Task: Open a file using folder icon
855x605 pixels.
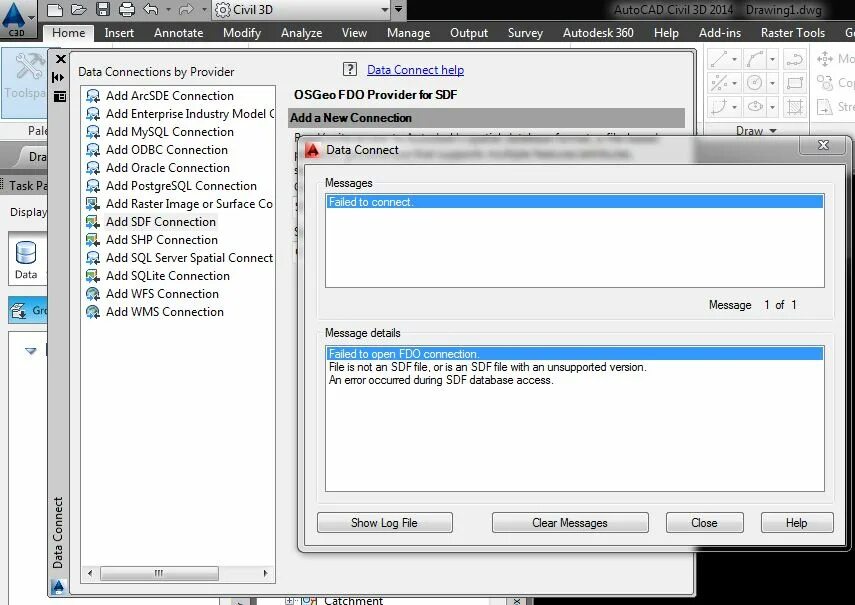Action: point(79,9)
